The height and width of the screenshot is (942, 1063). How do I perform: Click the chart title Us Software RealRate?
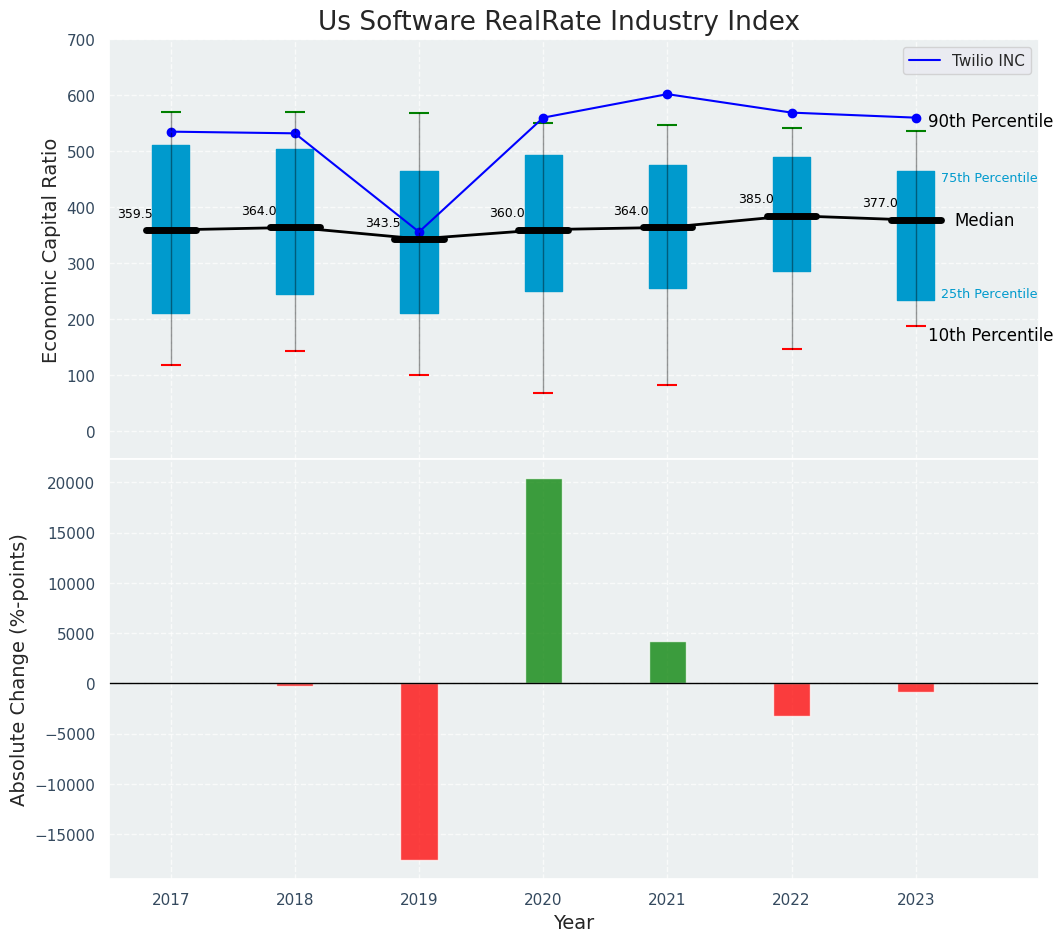[558, 22]
